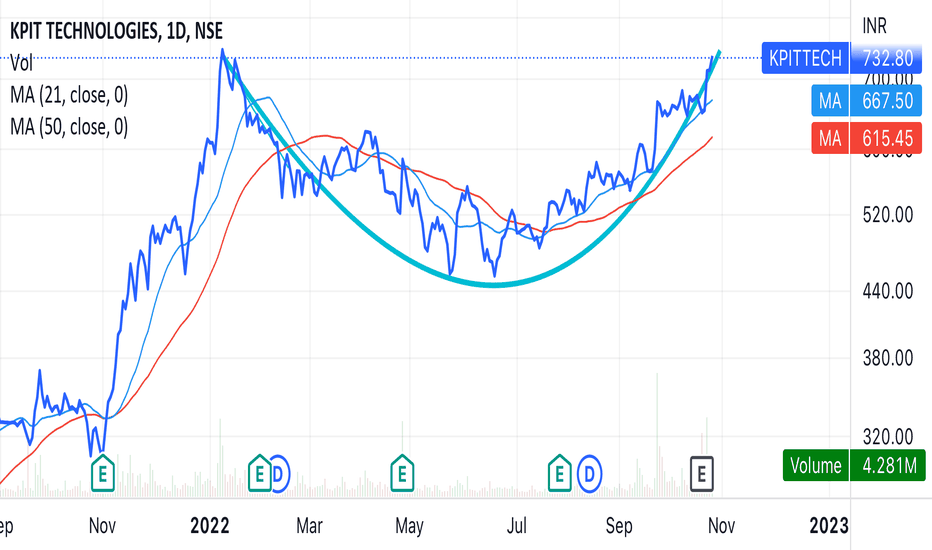This screenshot has height=550, width=932.
Task: Open the green earnings marker beside the first dividend marker
Action: point(260,474)
